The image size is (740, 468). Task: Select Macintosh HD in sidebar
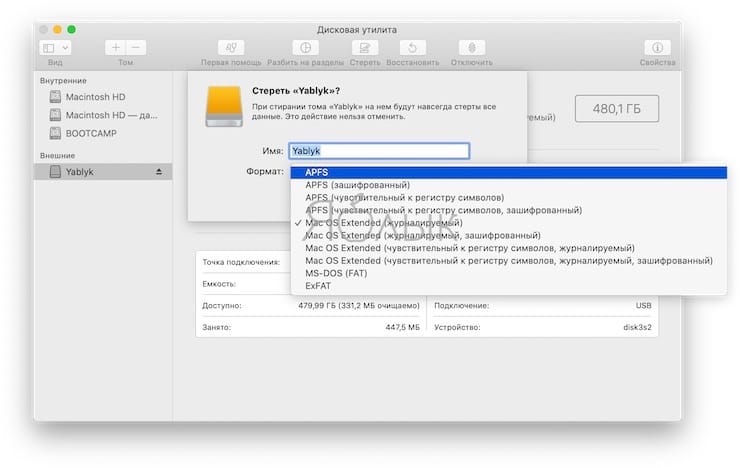pyautogui.click(x=103, y=97)
